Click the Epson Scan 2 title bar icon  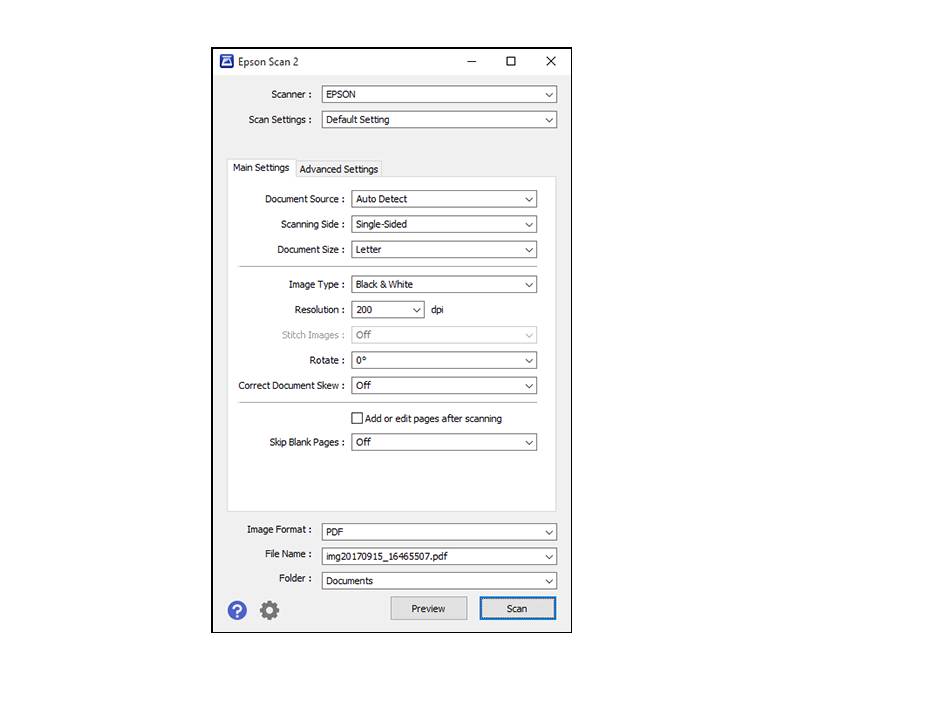click(x=227, y=61)
